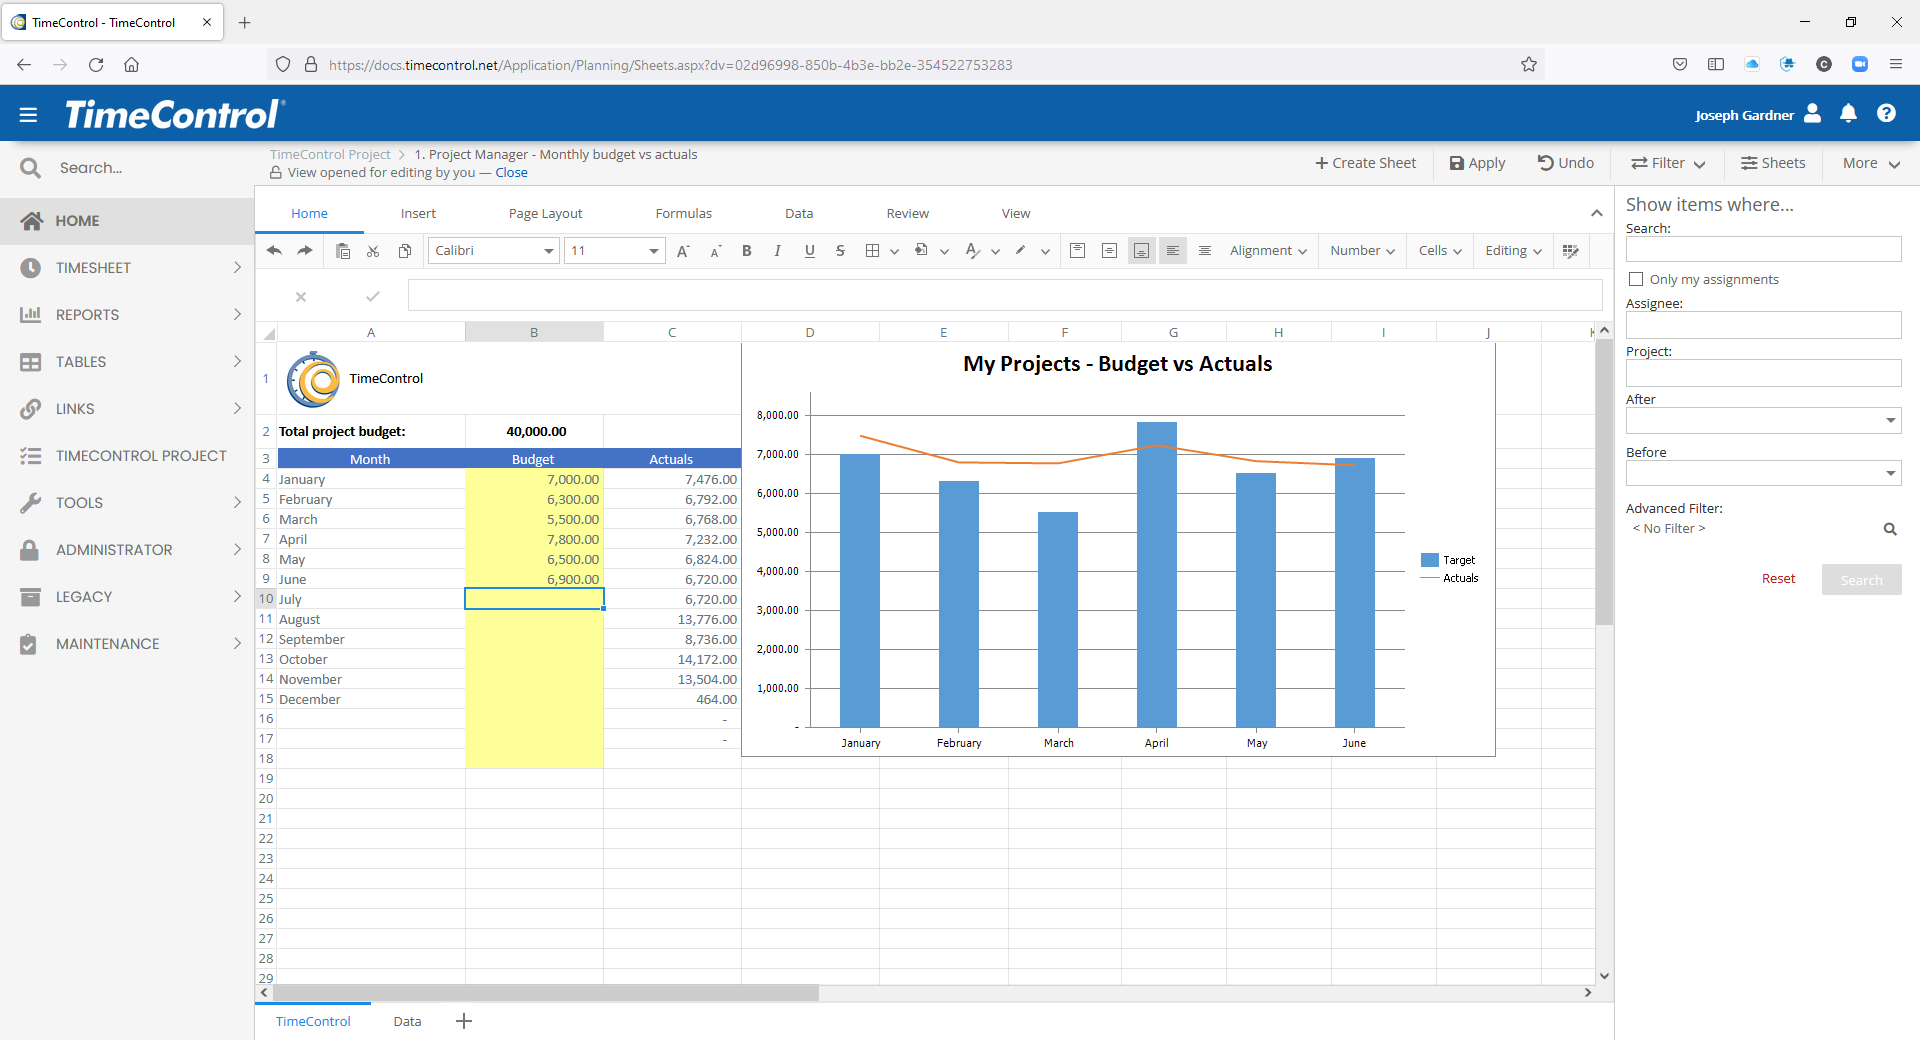This screenshot has width=1920, height=1040.
Task: Click the Close link to end editing
Action: 511,173
